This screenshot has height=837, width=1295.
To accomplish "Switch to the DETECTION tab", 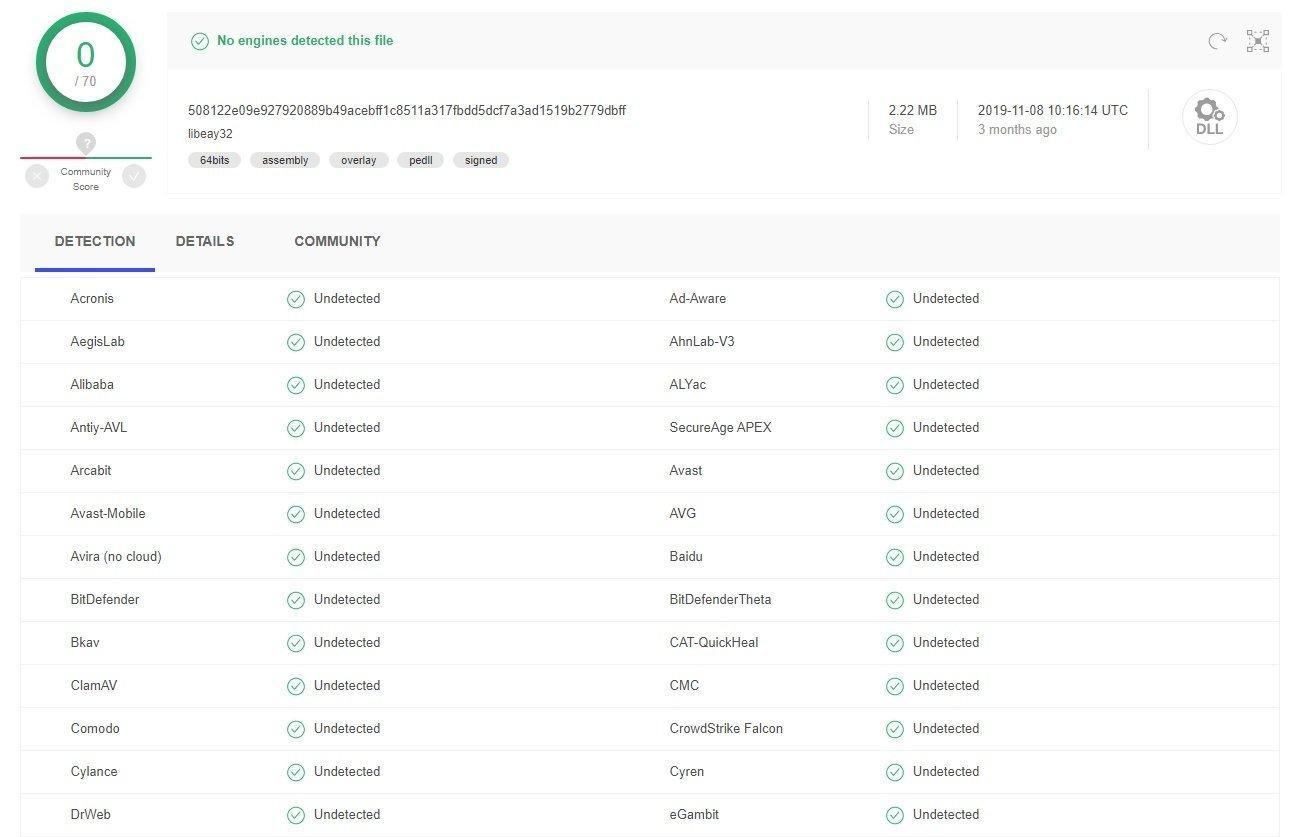I will (95, 241).
